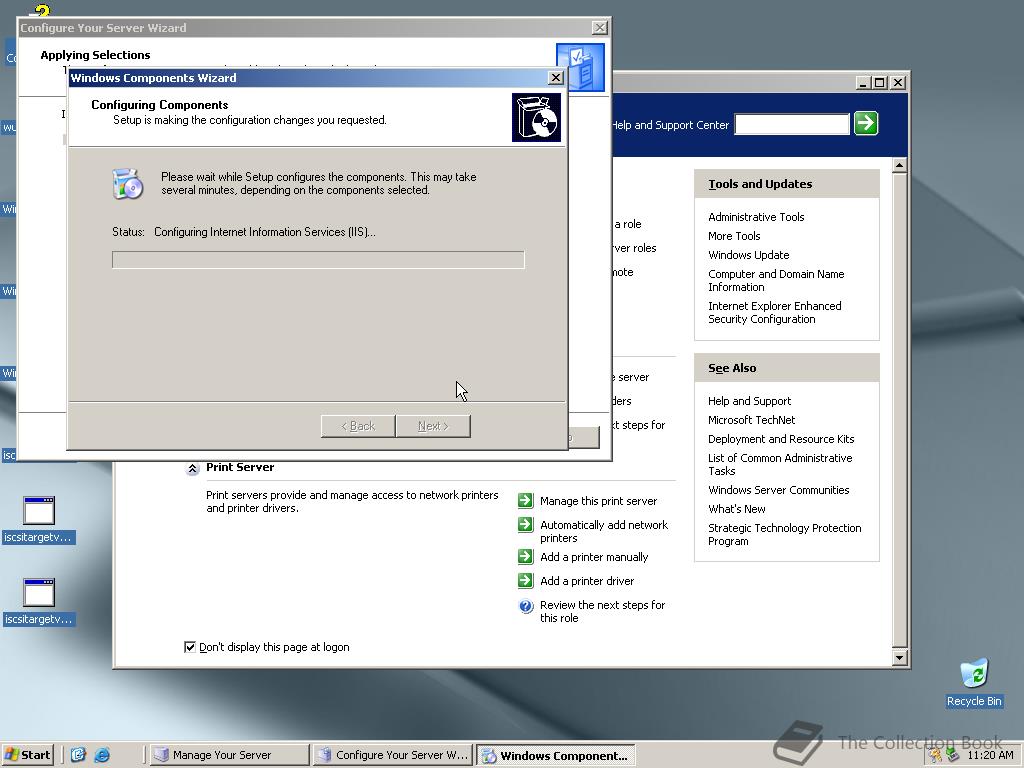
Task: Click the software box icon in wizard header
Action: 536,118
